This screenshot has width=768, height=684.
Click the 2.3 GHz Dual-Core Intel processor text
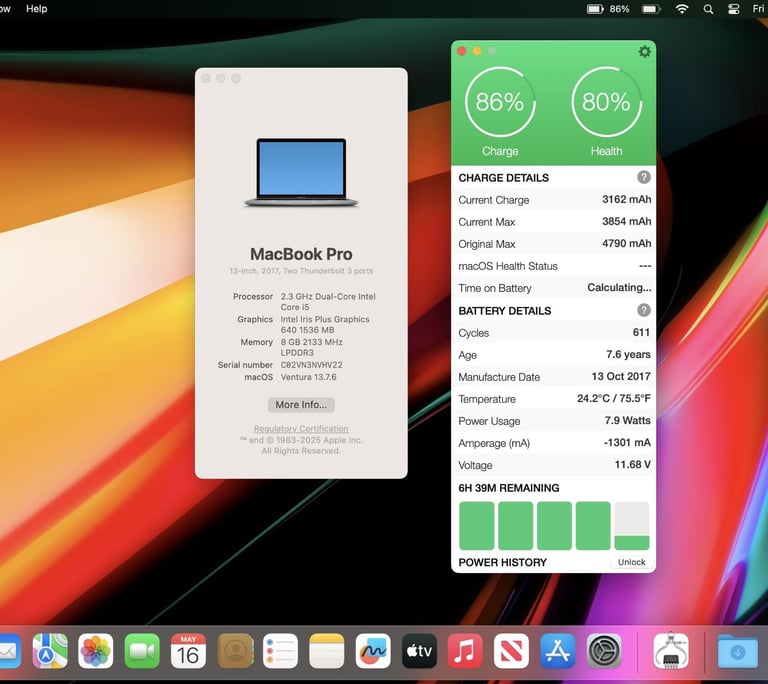[328, 302]
